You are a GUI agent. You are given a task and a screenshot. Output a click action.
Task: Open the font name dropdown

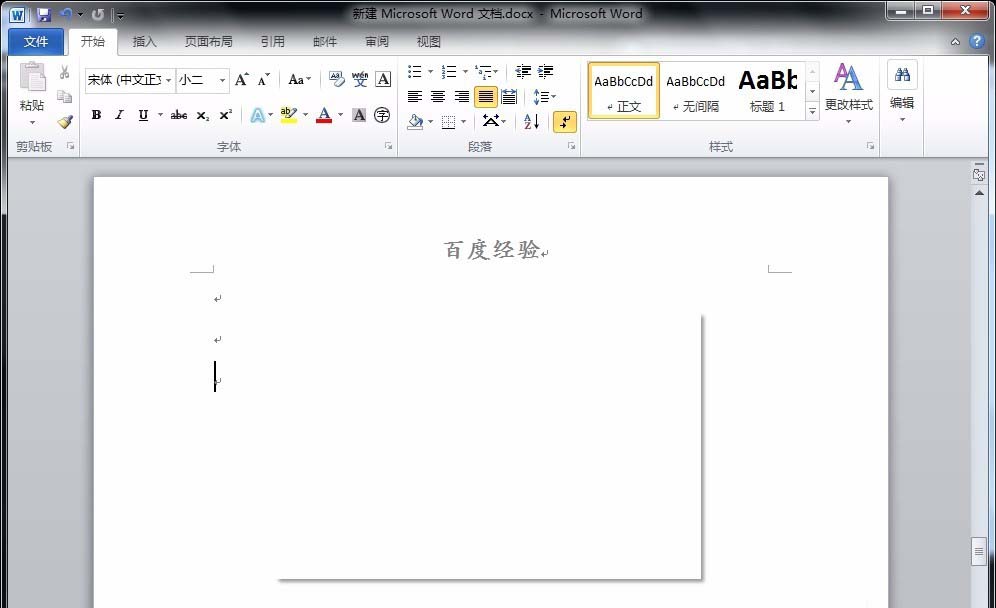(x=168, y=80)
